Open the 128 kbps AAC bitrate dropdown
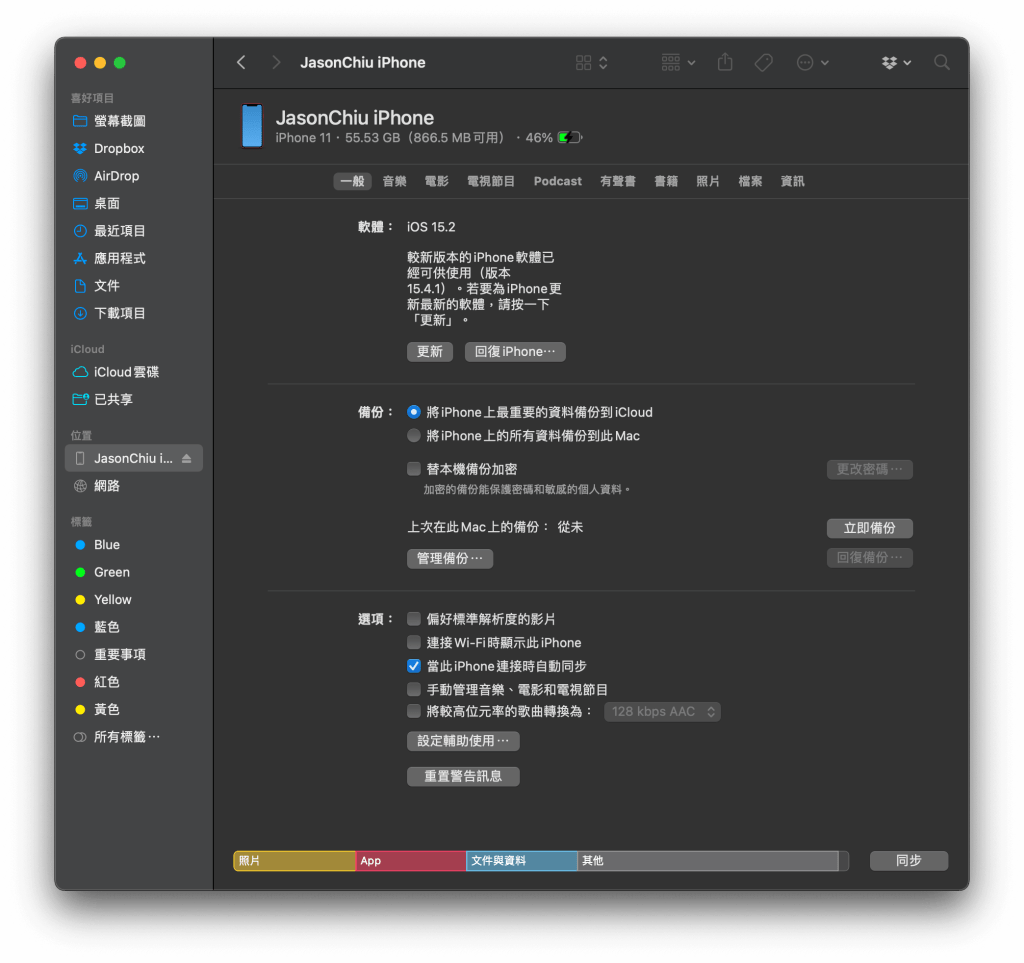The height and width of the screenshot is (963, 1024). [662, 712]
